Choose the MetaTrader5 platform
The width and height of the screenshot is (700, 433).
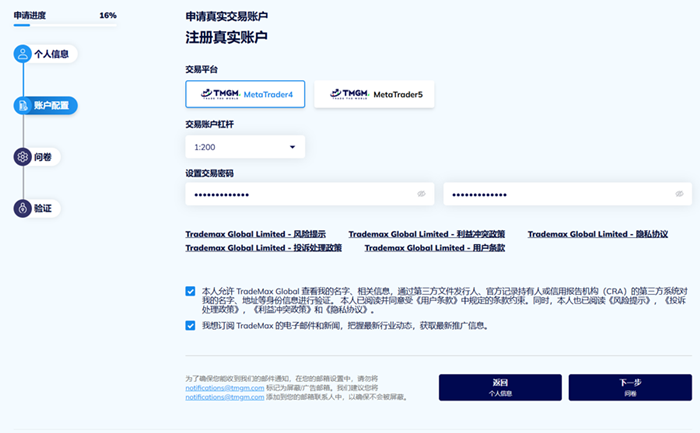tap(374, 94)
